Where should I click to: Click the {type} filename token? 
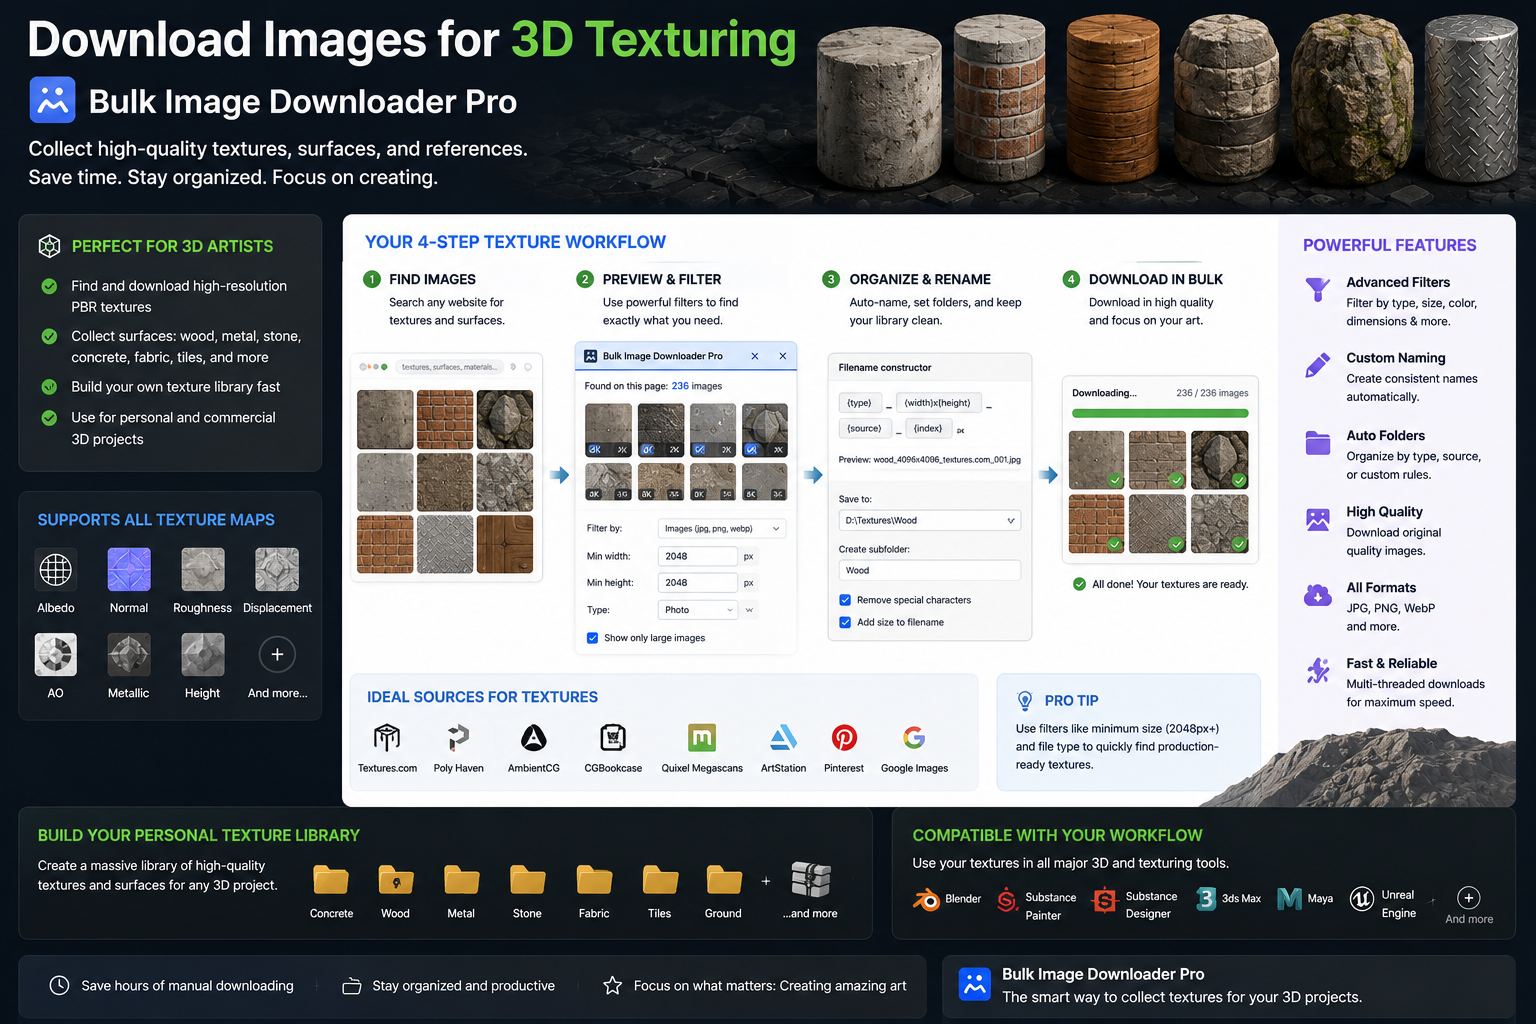click(860, 403)
